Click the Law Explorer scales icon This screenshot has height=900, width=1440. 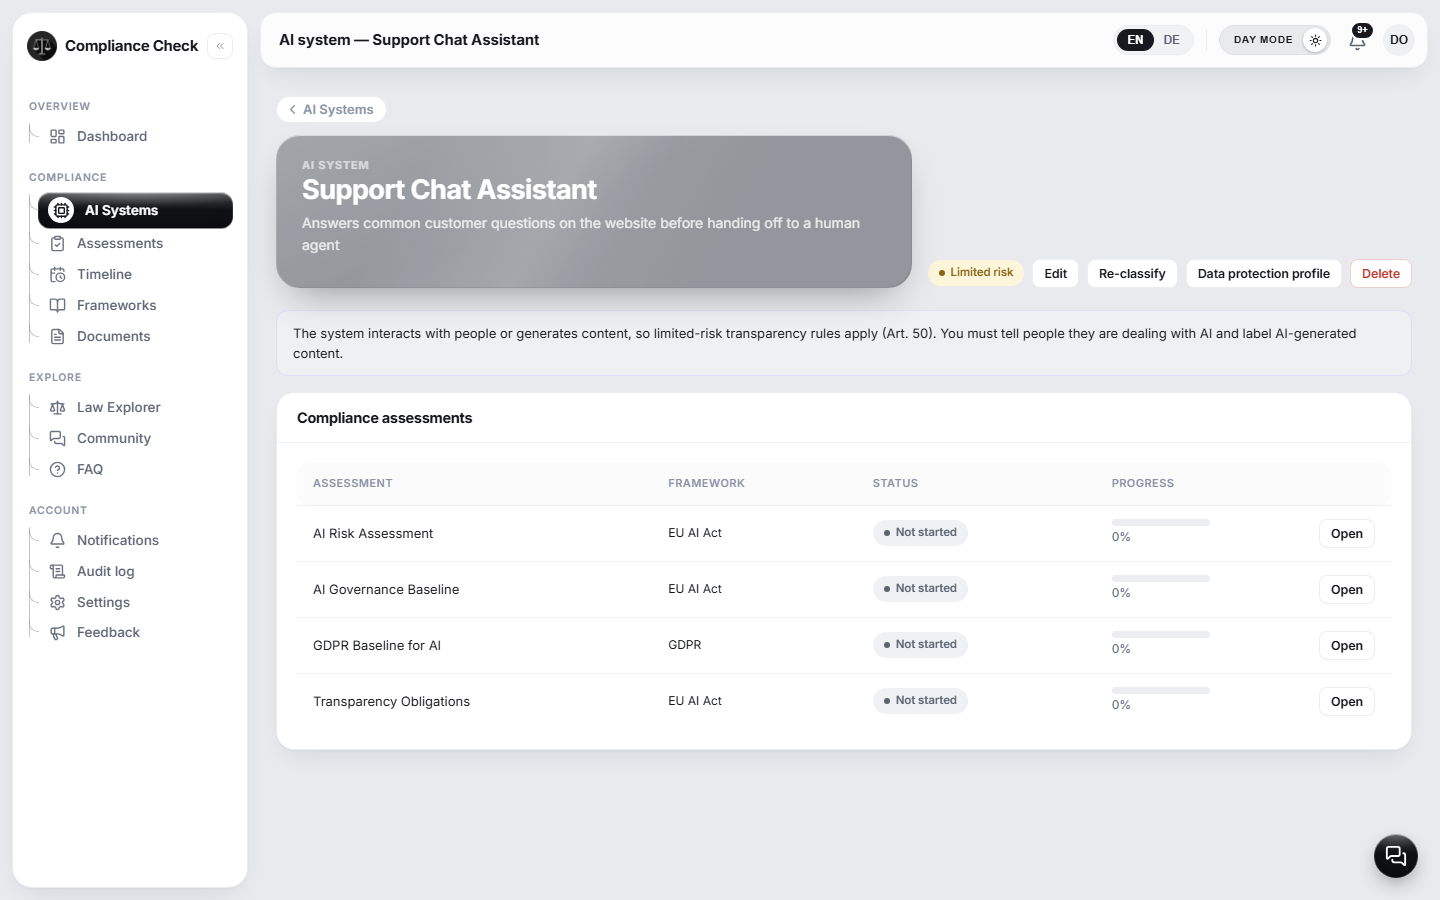pyautogui.click(x=58, y=407)
